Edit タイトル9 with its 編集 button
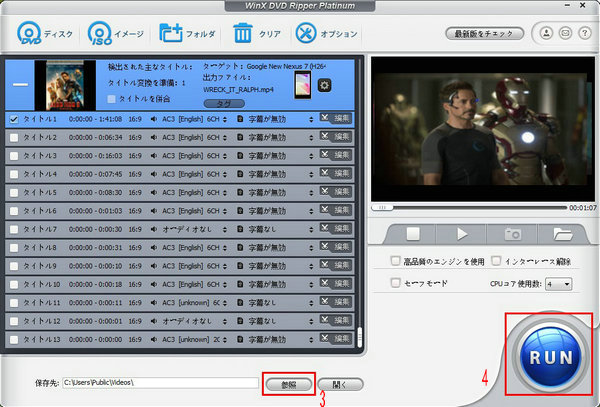The width and height of the screenshot is (600, 407). click(336, 265)
